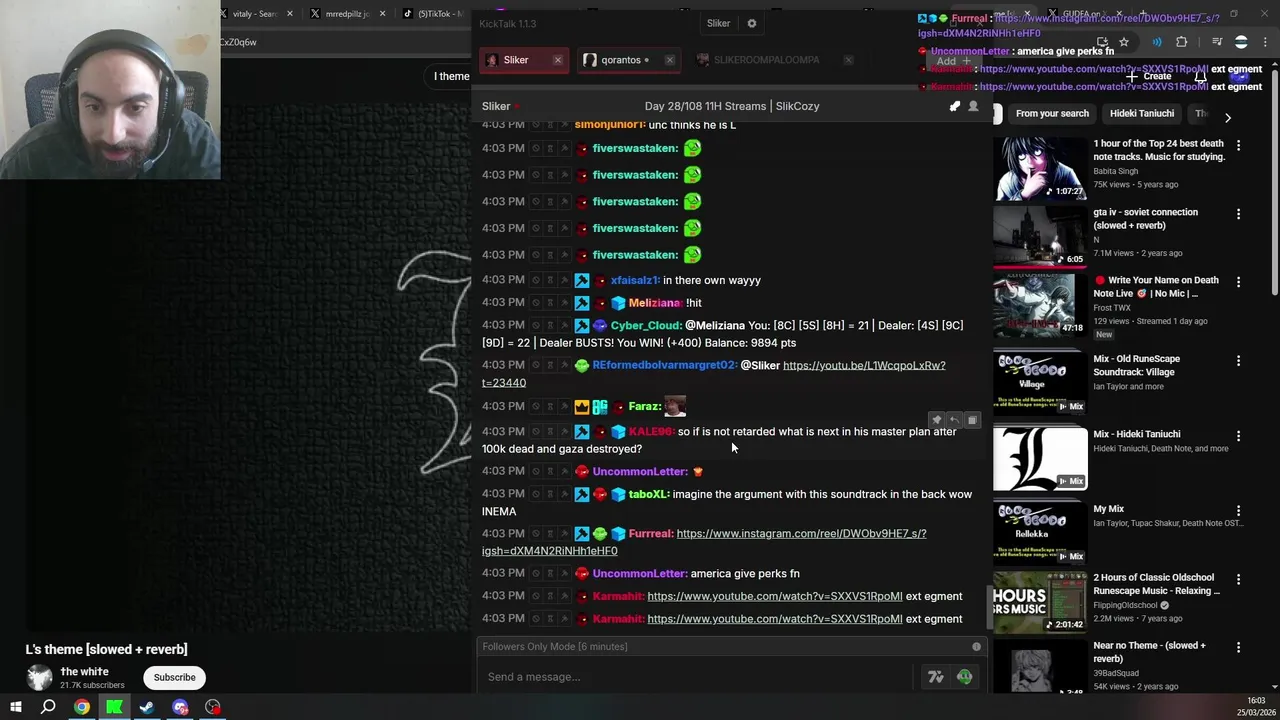Click Windows taskbar search icon
Image resolution: width=1280 pixels, height=720 pixels.
[48, 707]
